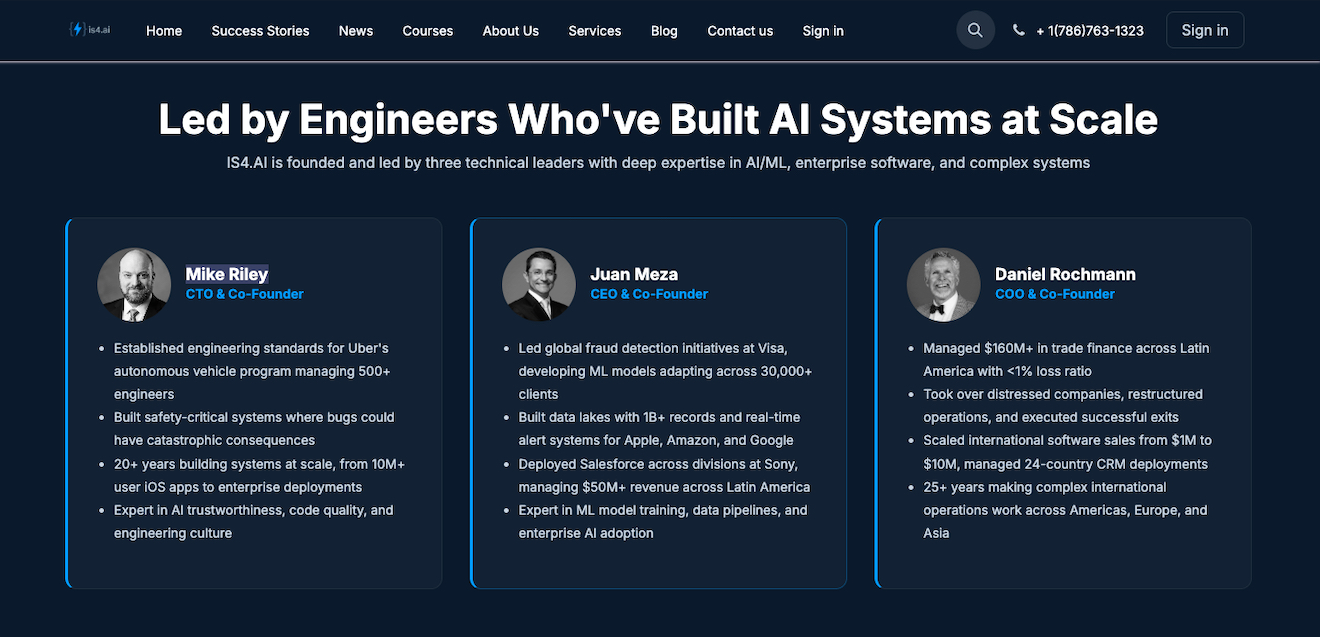1320x637 pixels.
Task: Click bullet about Uber's autonomous vehicle program
Action: click(x=252, y=371)
